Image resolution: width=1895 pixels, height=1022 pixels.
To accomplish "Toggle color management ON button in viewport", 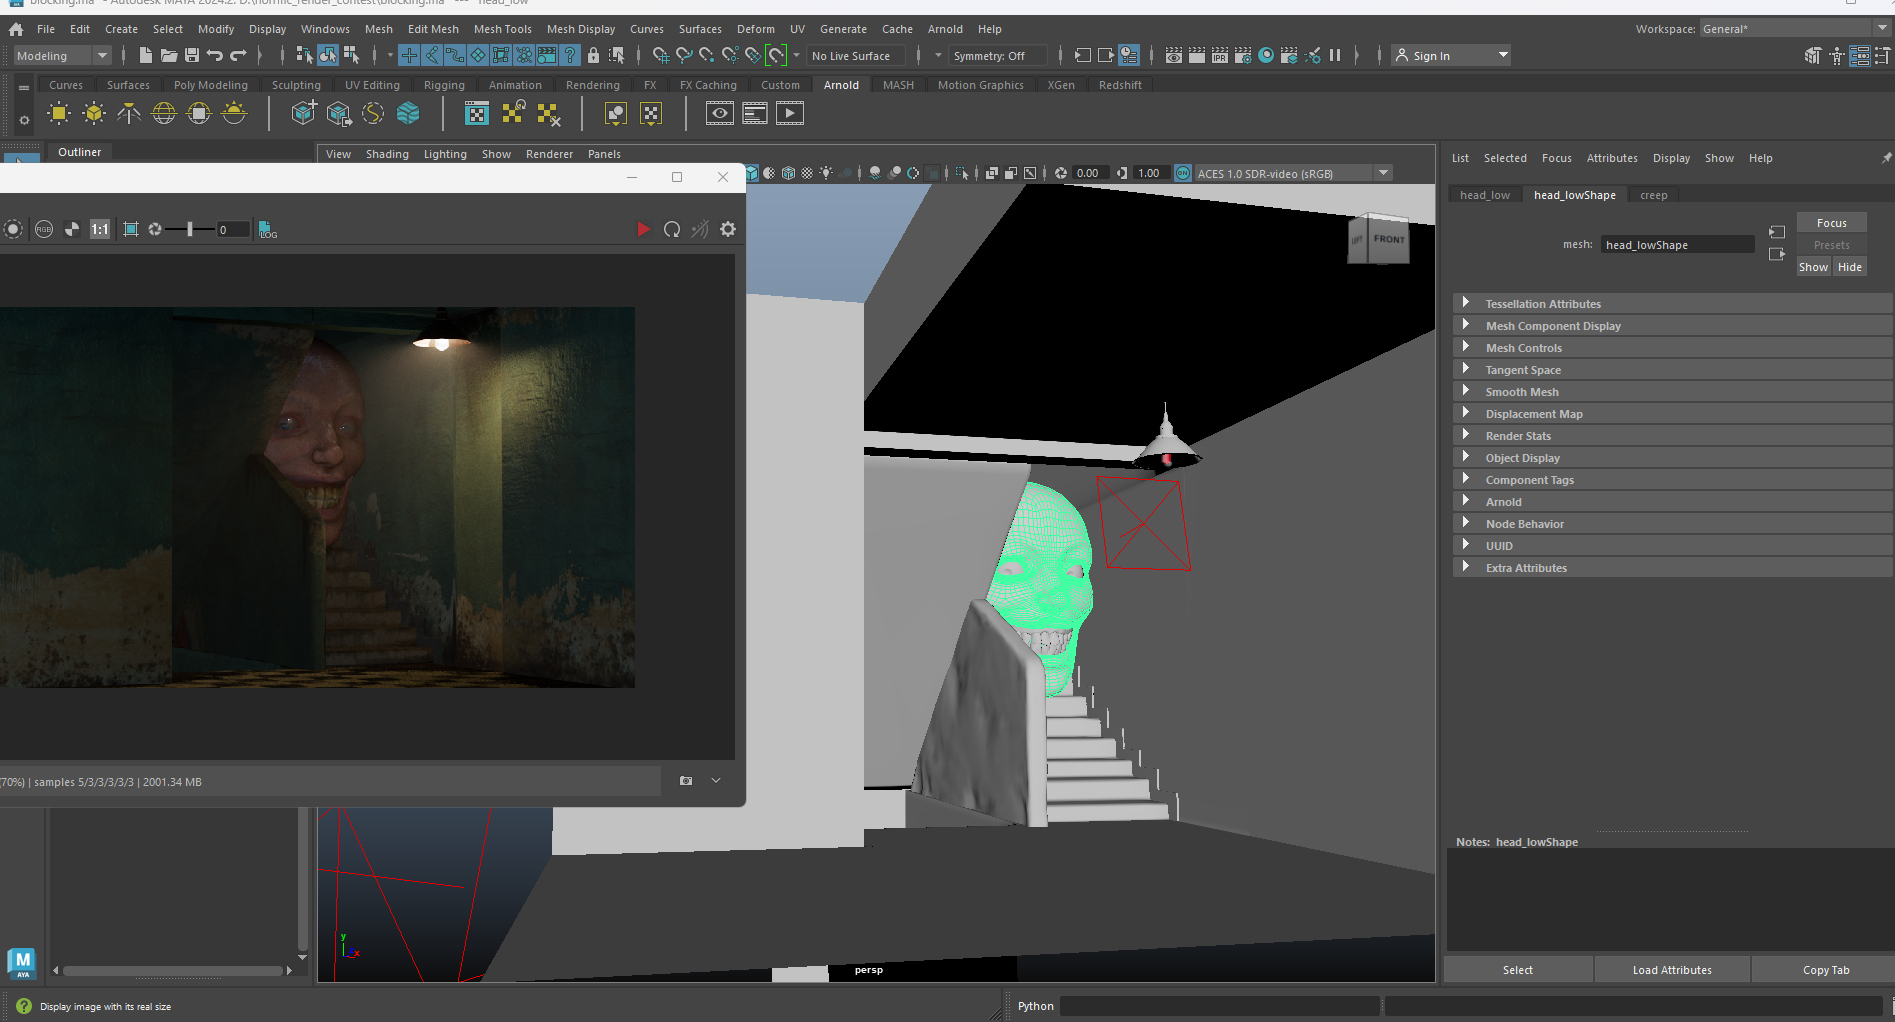I will pos(1183,173).
